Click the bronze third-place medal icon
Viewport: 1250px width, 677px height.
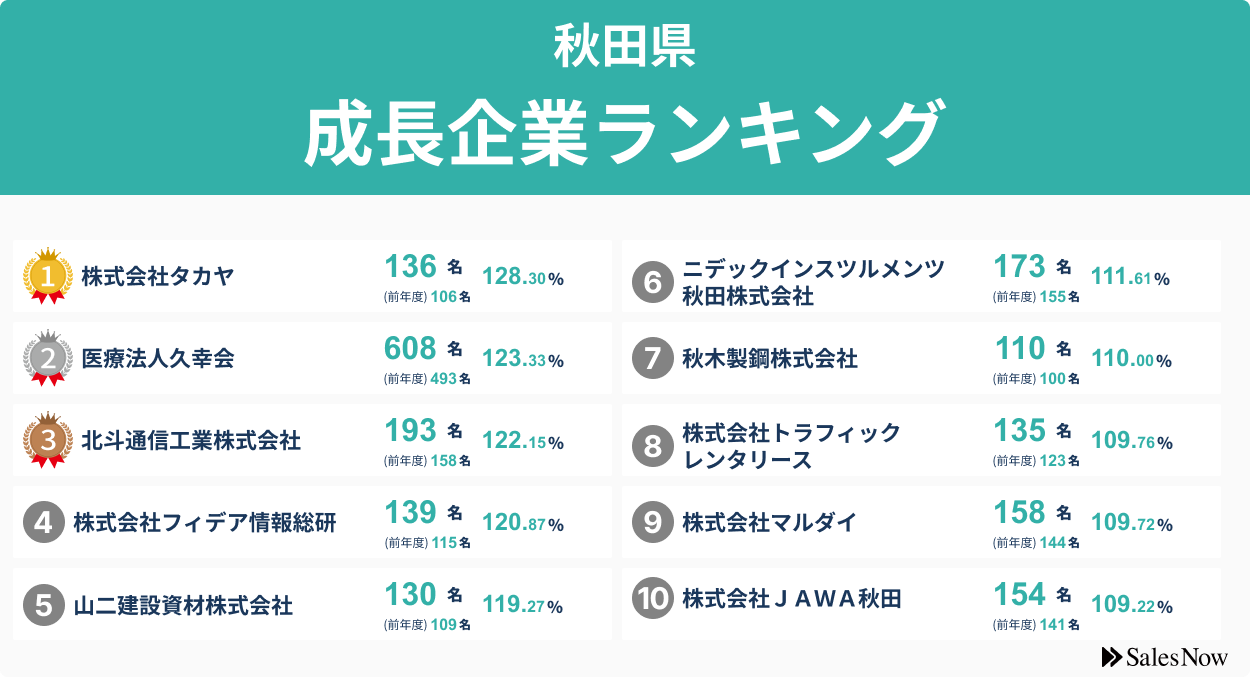point(47,439)
